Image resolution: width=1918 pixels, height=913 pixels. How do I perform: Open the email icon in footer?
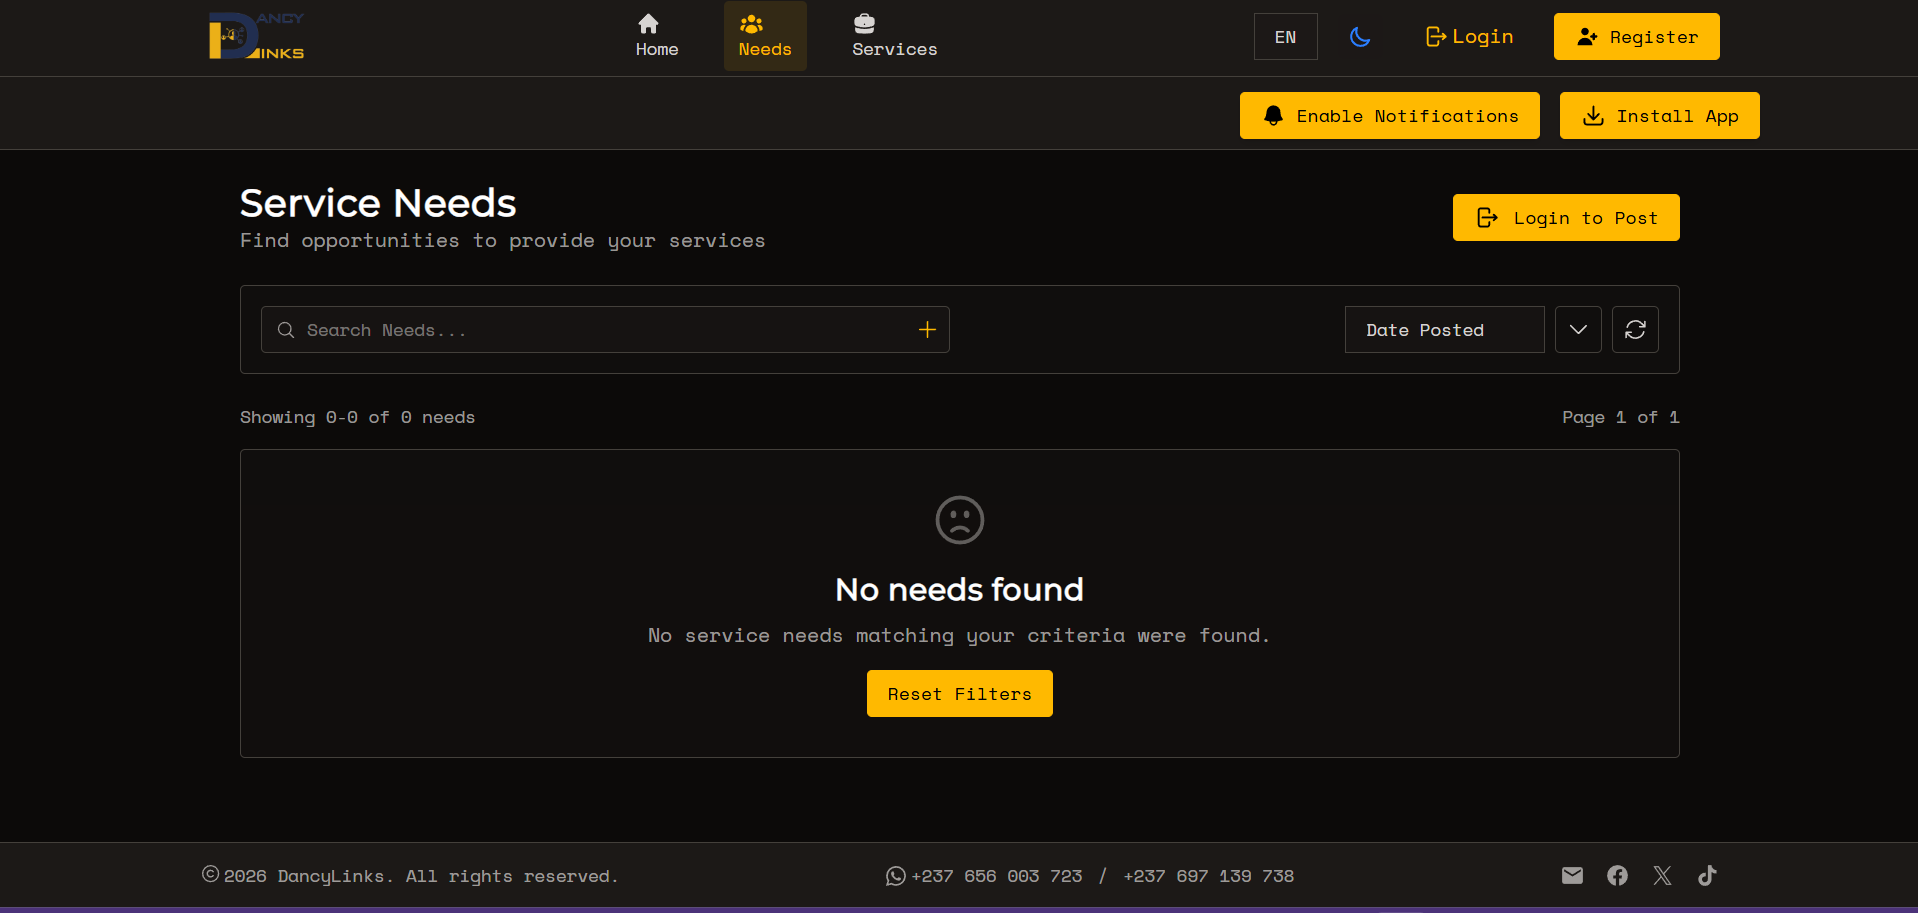pyautogui.click(x=1572, y=876)
